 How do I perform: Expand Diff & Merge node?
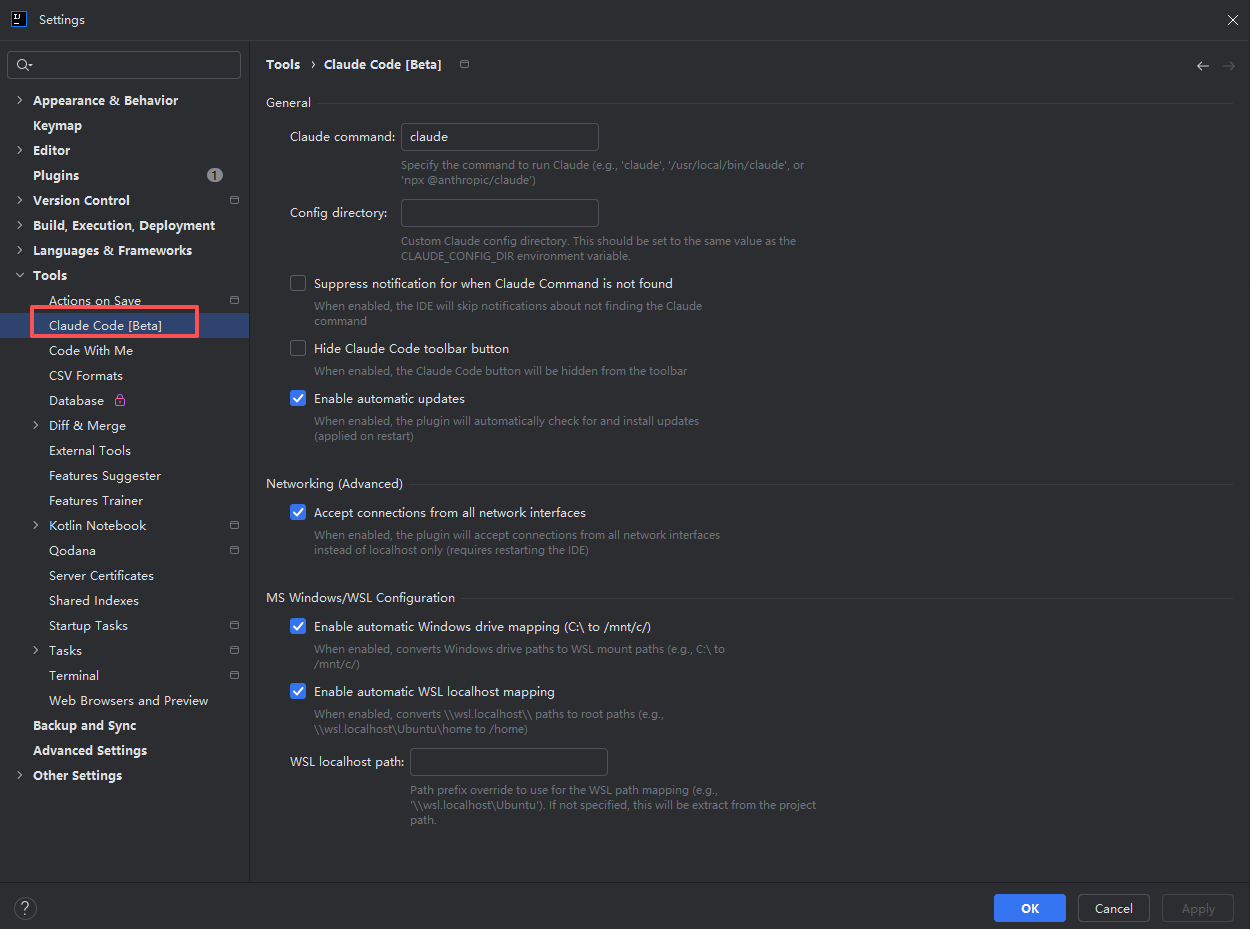tap(36, 425)
